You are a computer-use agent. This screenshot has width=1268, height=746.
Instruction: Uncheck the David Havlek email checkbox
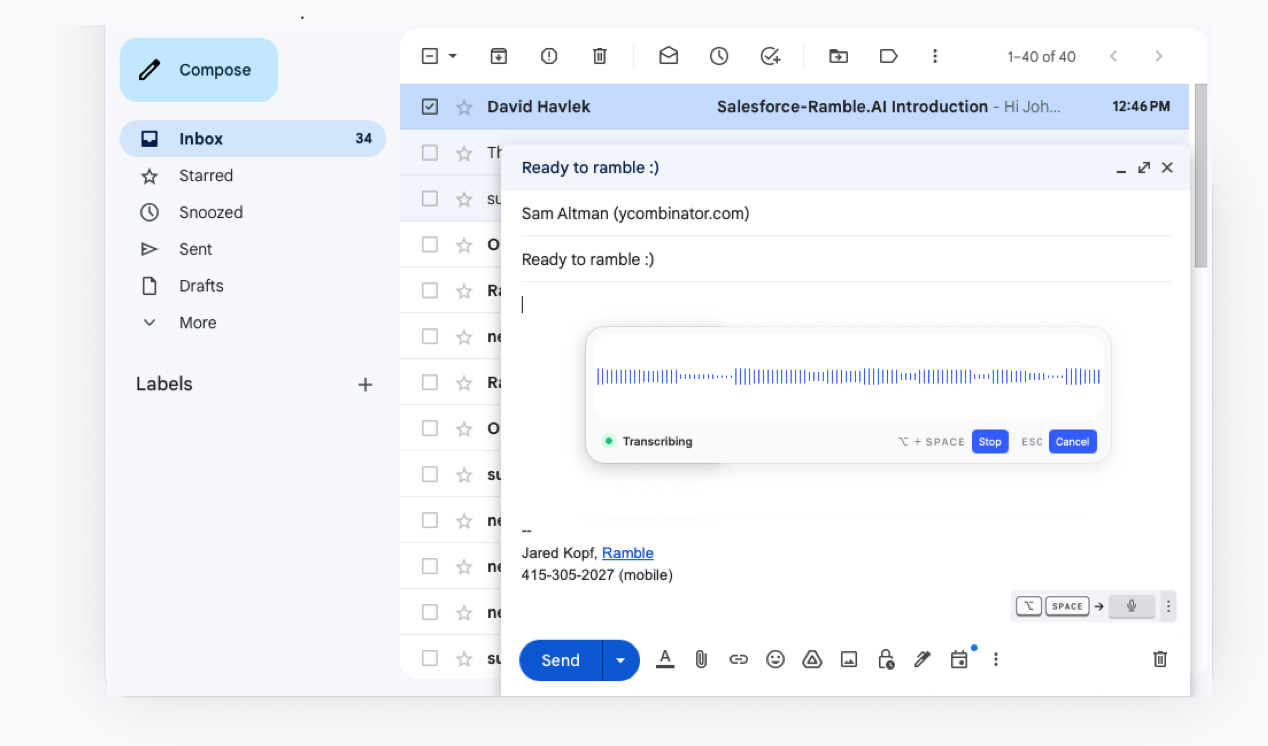[430, 107]
